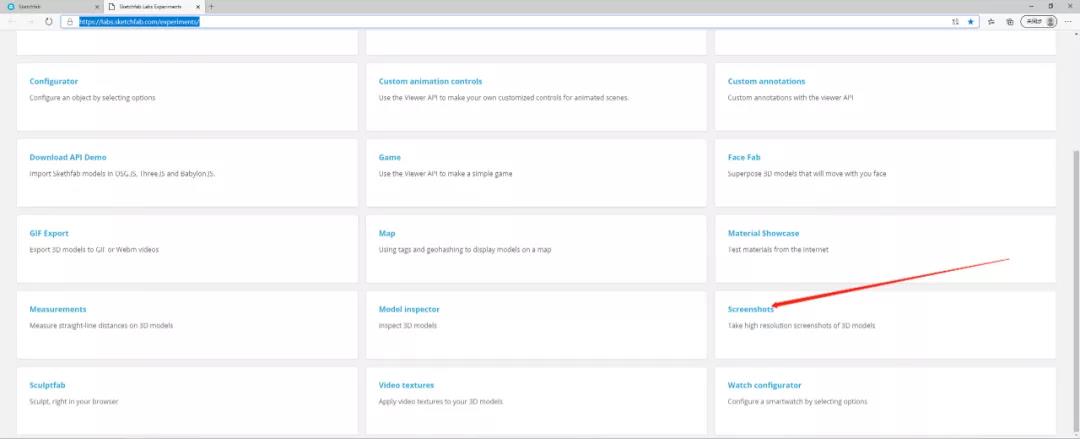The height and width of the screenshot is (439, 1080).
Task: Open the GIF Export experiment
Action: (x=49, y=234)
